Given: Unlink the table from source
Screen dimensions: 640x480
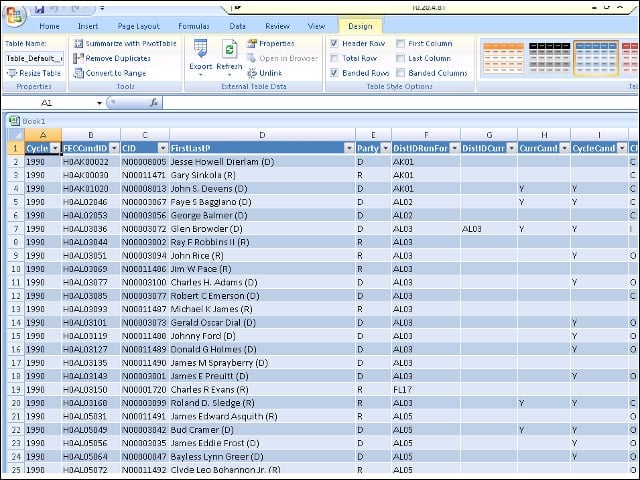Looking at the screenshot, I should click(264, 73).
